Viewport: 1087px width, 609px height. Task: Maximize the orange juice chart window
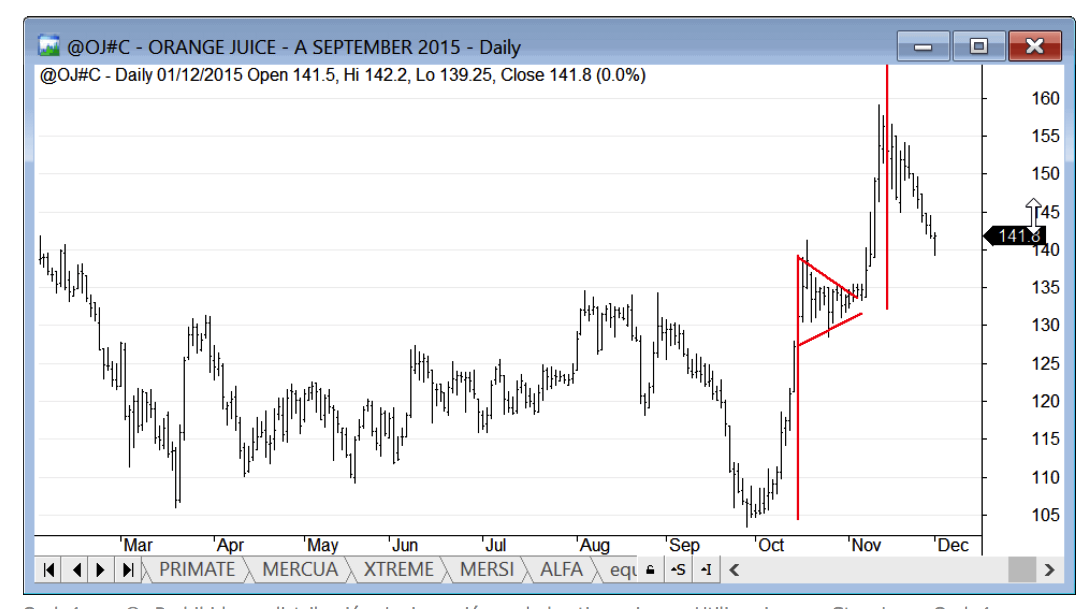point(978,46)
